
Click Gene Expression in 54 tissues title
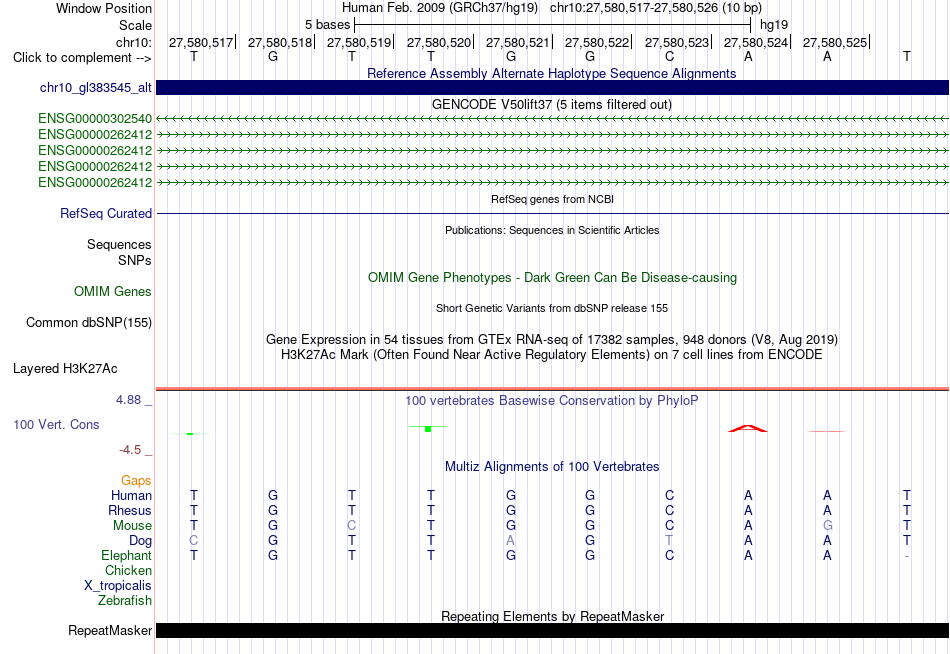click(552, 339)
